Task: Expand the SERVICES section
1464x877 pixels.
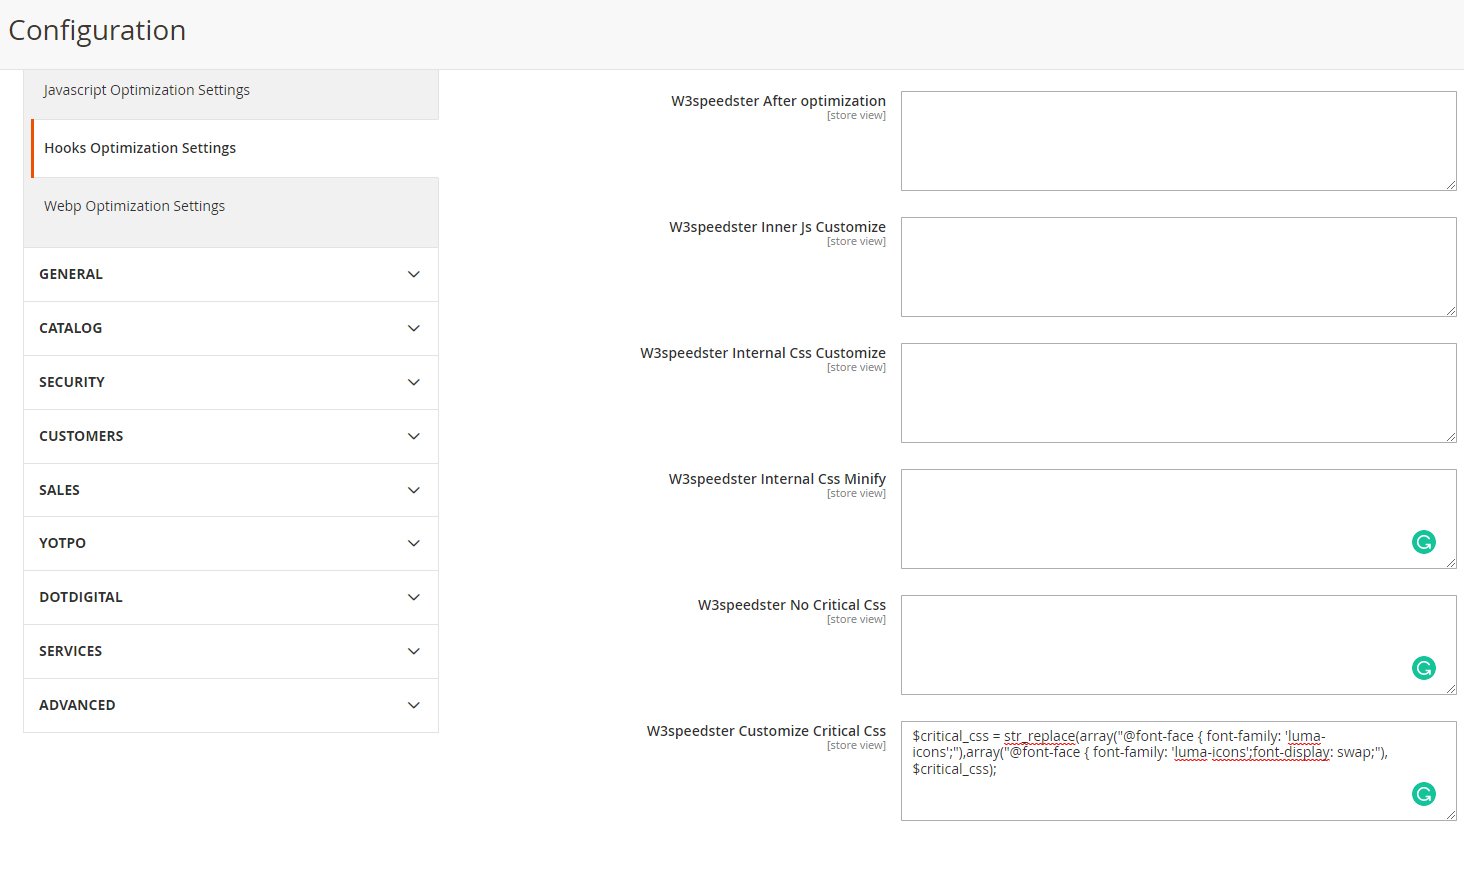Action: [230, 651]
